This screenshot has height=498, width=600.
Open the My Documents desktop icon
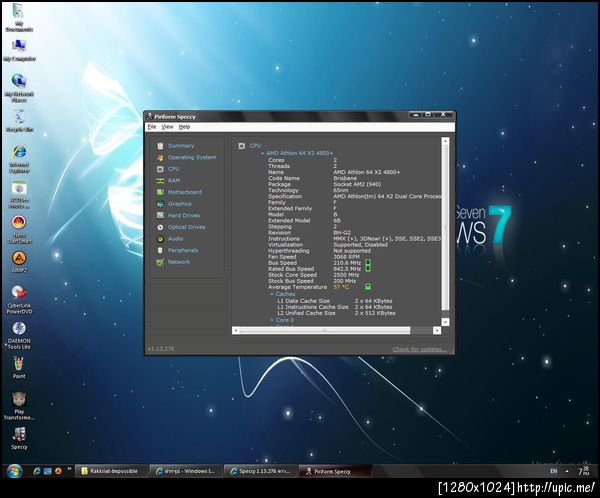point(18,11)
